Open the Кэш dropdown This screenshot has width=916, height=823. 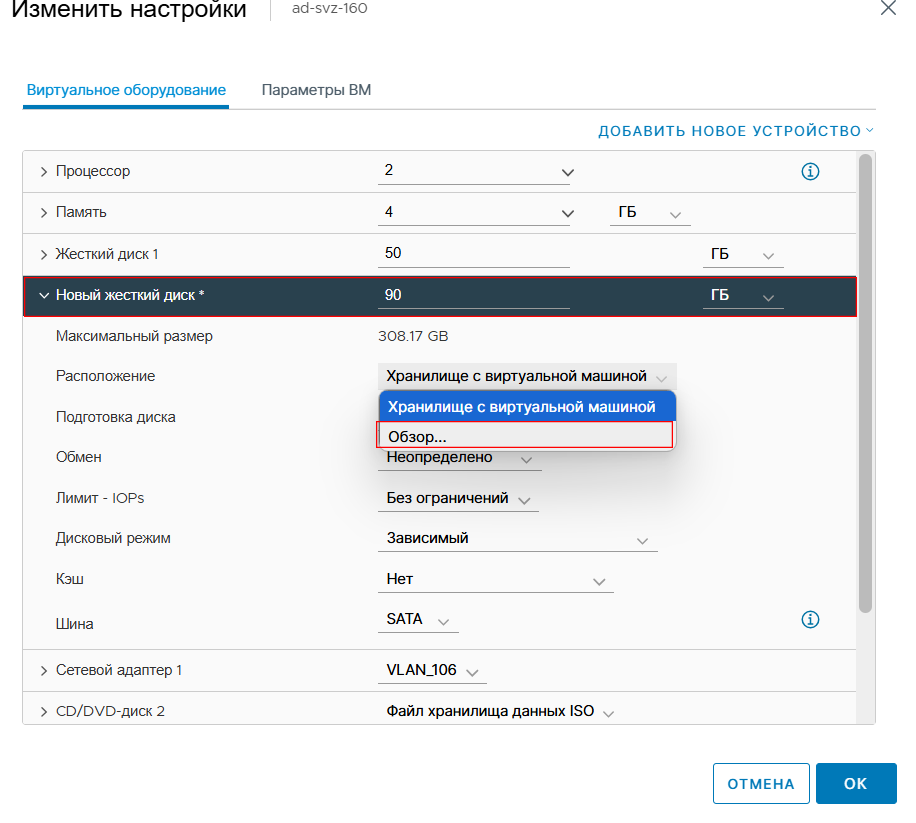coord(495,579)
